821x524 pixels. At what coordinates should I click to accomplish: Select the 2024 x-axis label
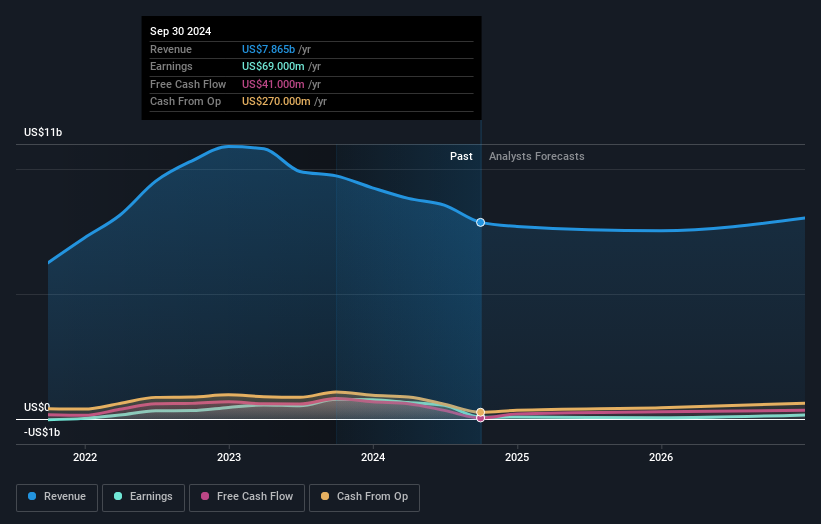coord(373,457)
